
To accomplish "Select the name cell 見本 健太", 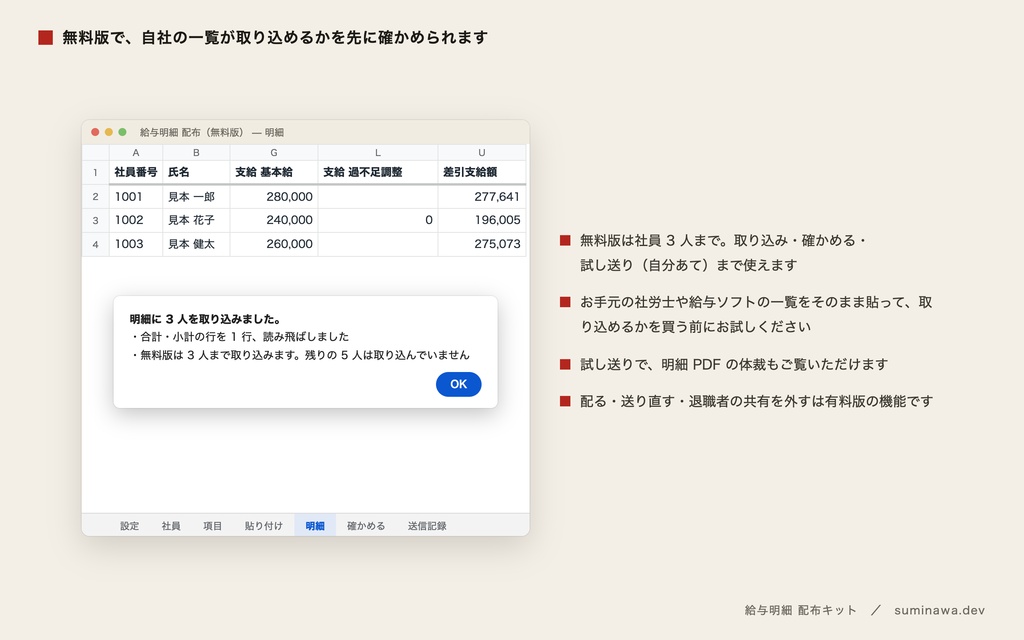I will click(196, 244).
